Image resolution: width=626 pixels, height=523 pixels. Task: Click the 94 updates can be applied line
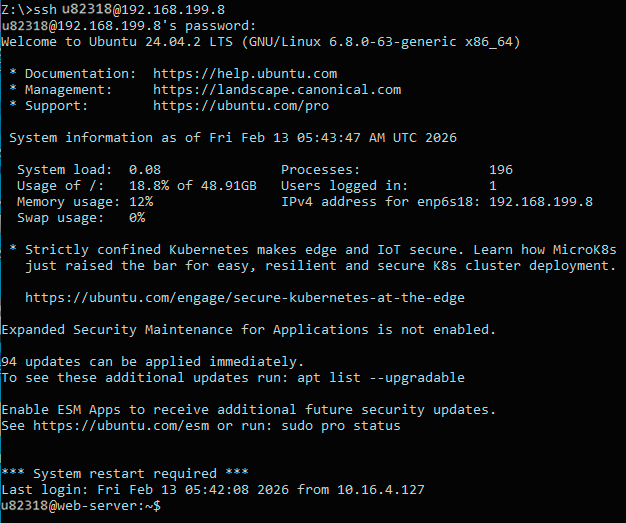click(153, 362)
